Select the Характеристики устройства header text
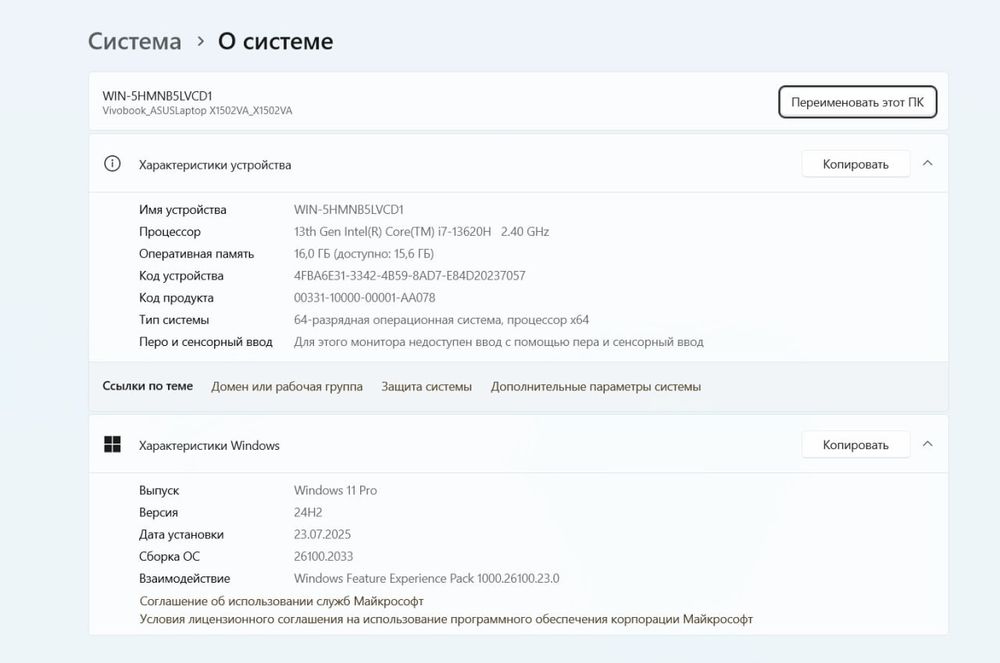 (x=215, y=165)
